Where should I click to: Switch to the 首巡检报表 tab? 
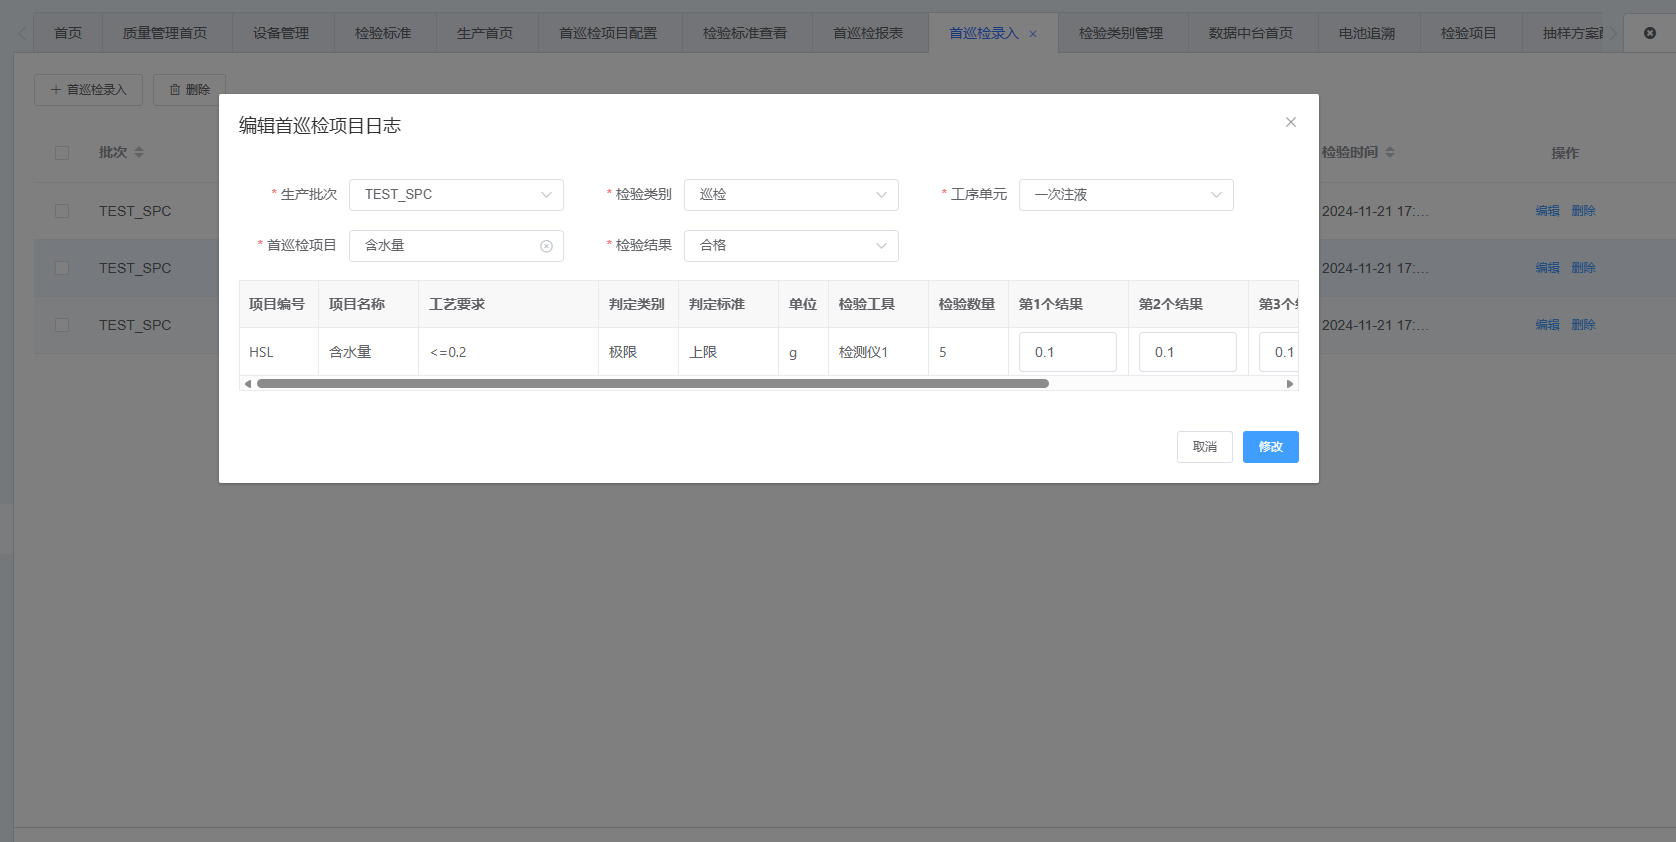[868, 33]
